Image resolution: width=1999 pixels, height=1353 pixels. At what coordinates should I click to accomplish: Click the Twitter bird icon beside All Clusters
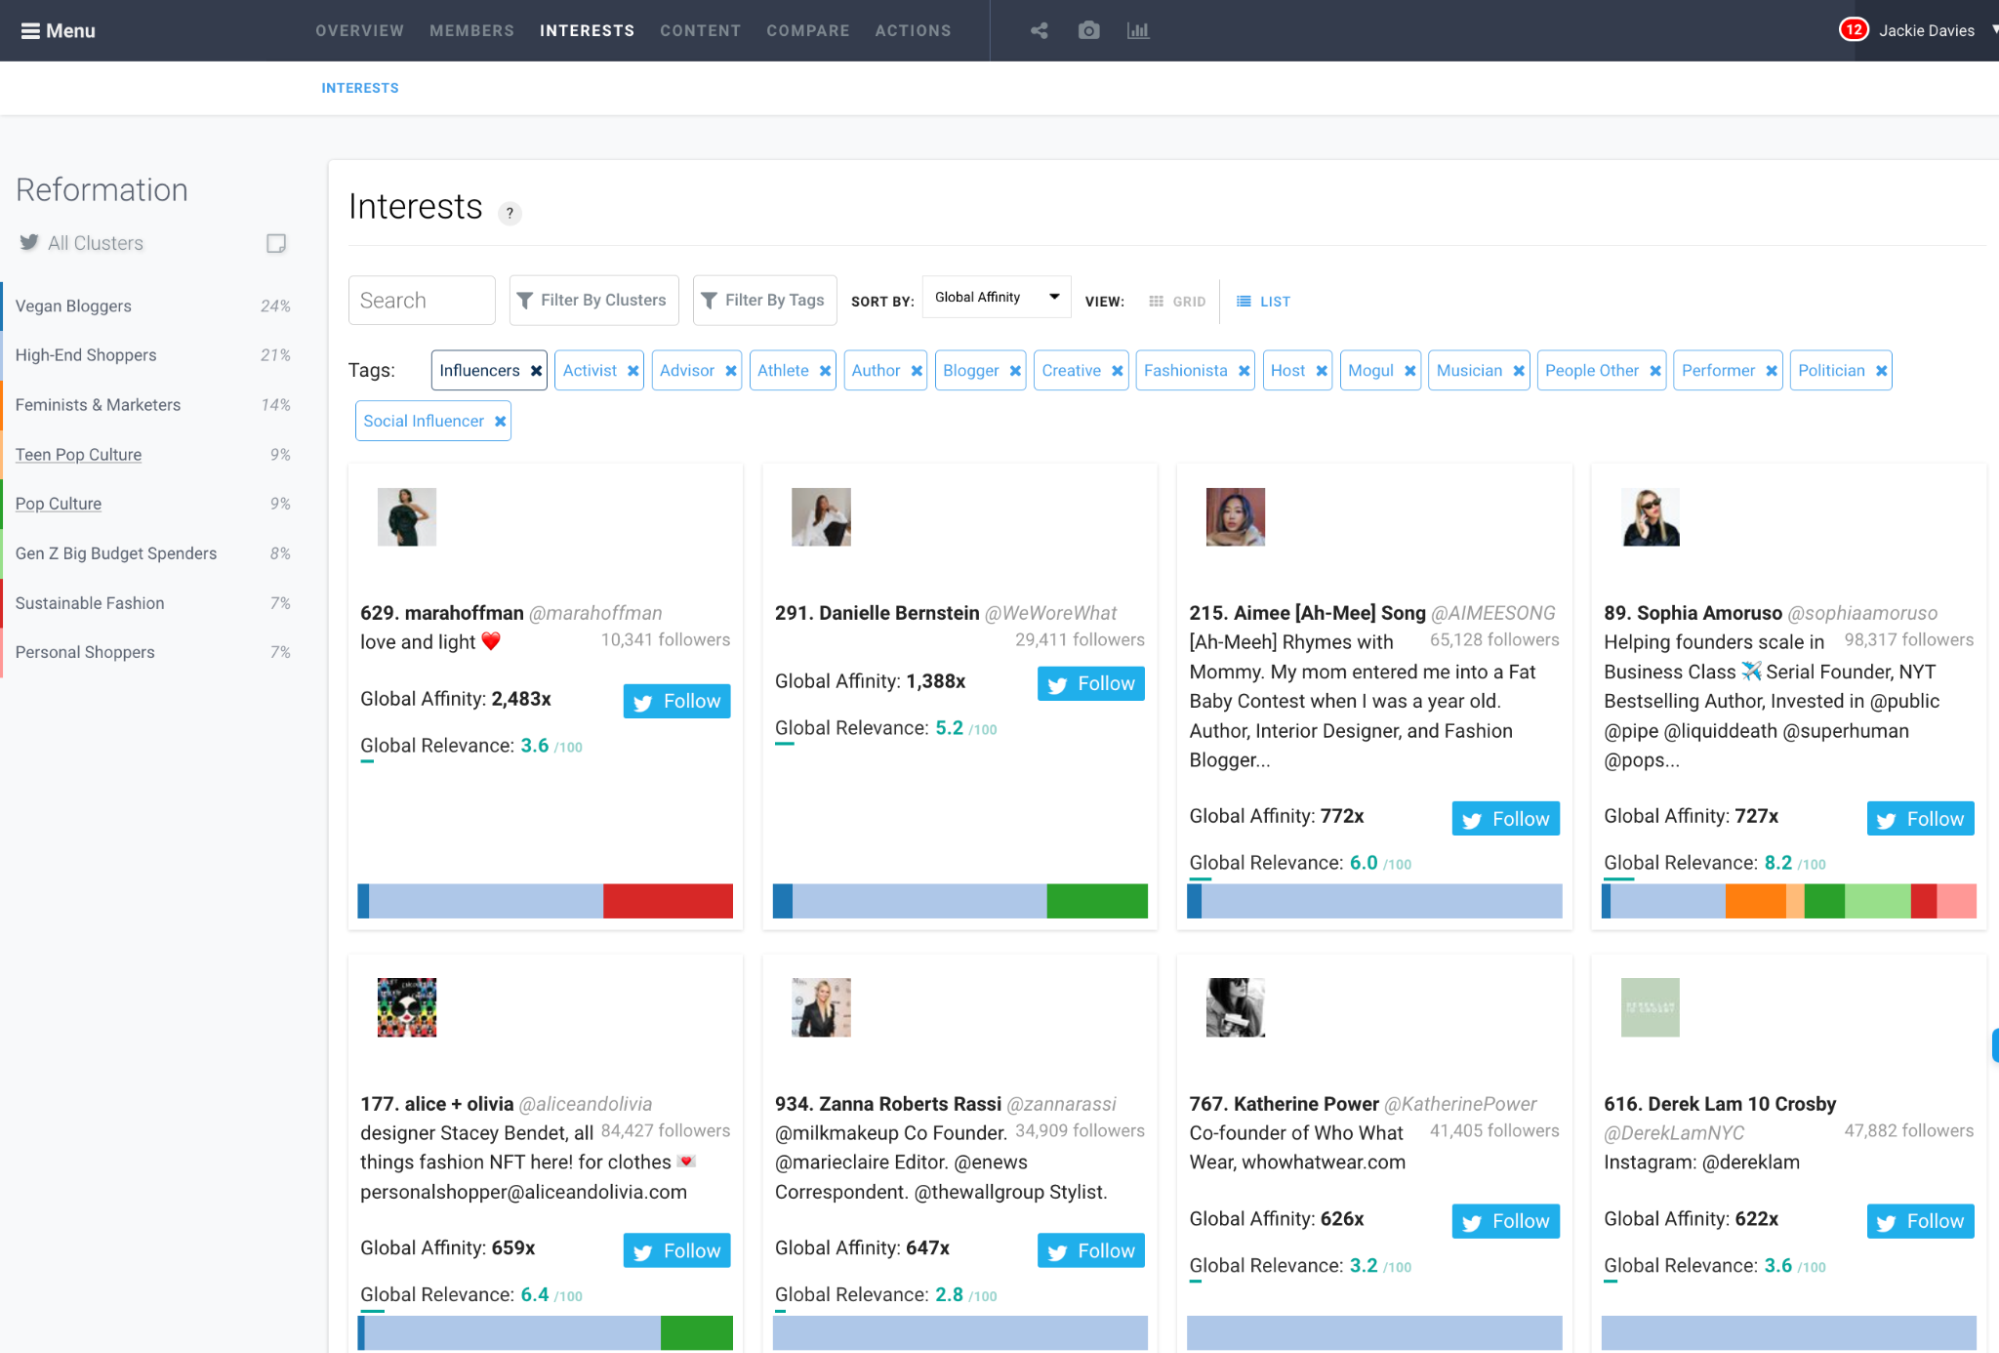point(29,242)
